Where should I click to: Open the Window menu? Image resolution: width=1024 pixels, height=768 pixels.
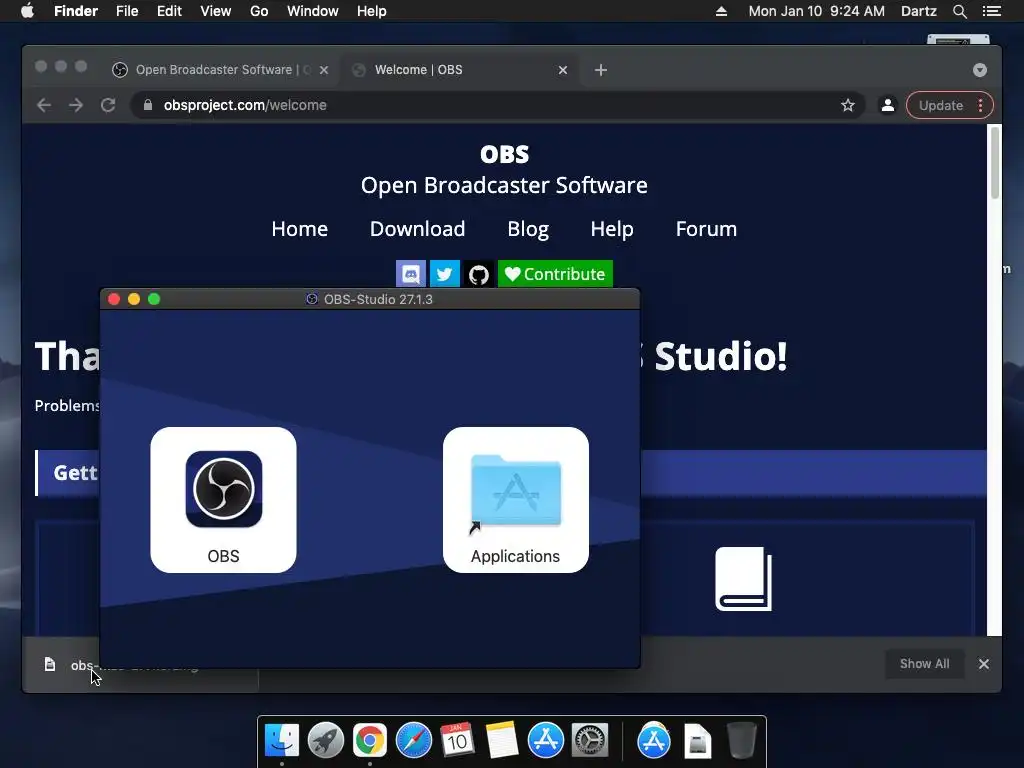click(313, 11)
